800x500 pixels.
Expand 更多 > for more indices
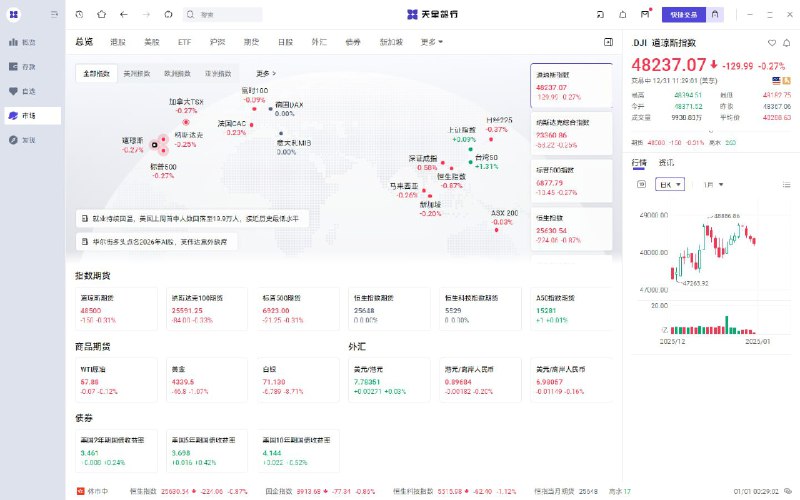266,73
